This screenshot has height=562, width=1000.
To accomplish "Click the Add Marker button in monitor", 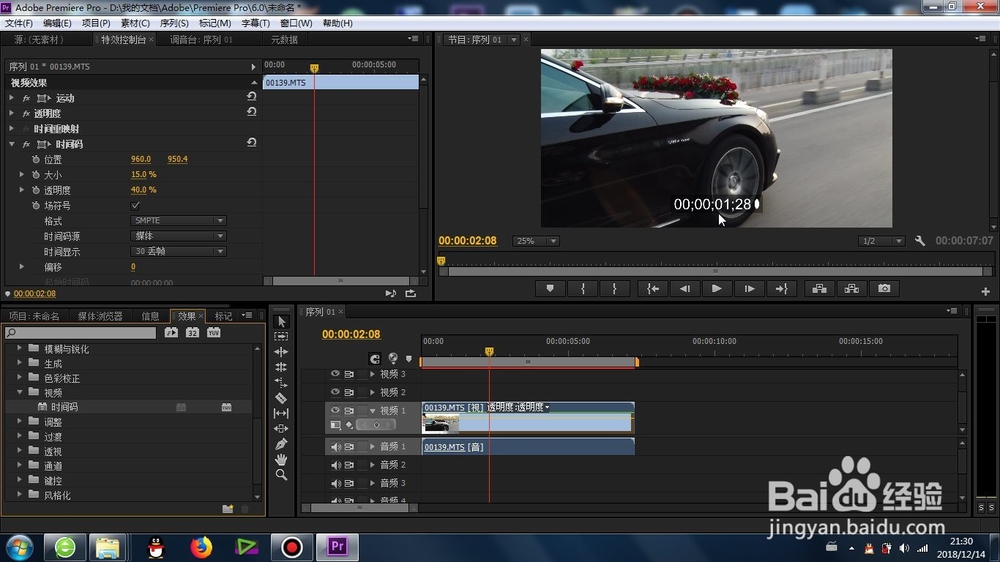I will click(550, 289).
